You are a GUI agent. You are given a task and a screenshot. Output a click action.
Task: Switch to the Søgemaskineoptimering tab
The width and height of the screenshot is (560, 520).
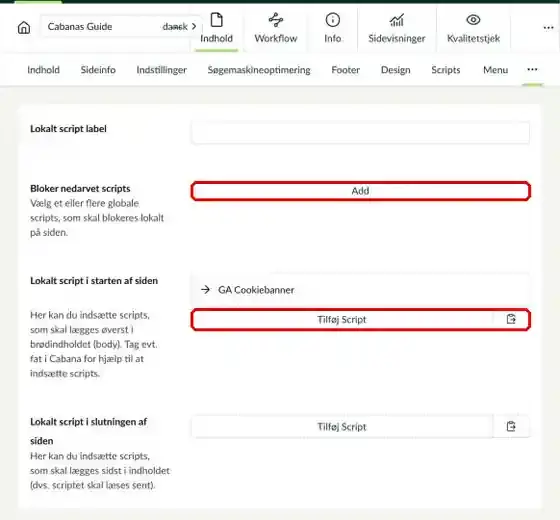[x=259, y=70]
